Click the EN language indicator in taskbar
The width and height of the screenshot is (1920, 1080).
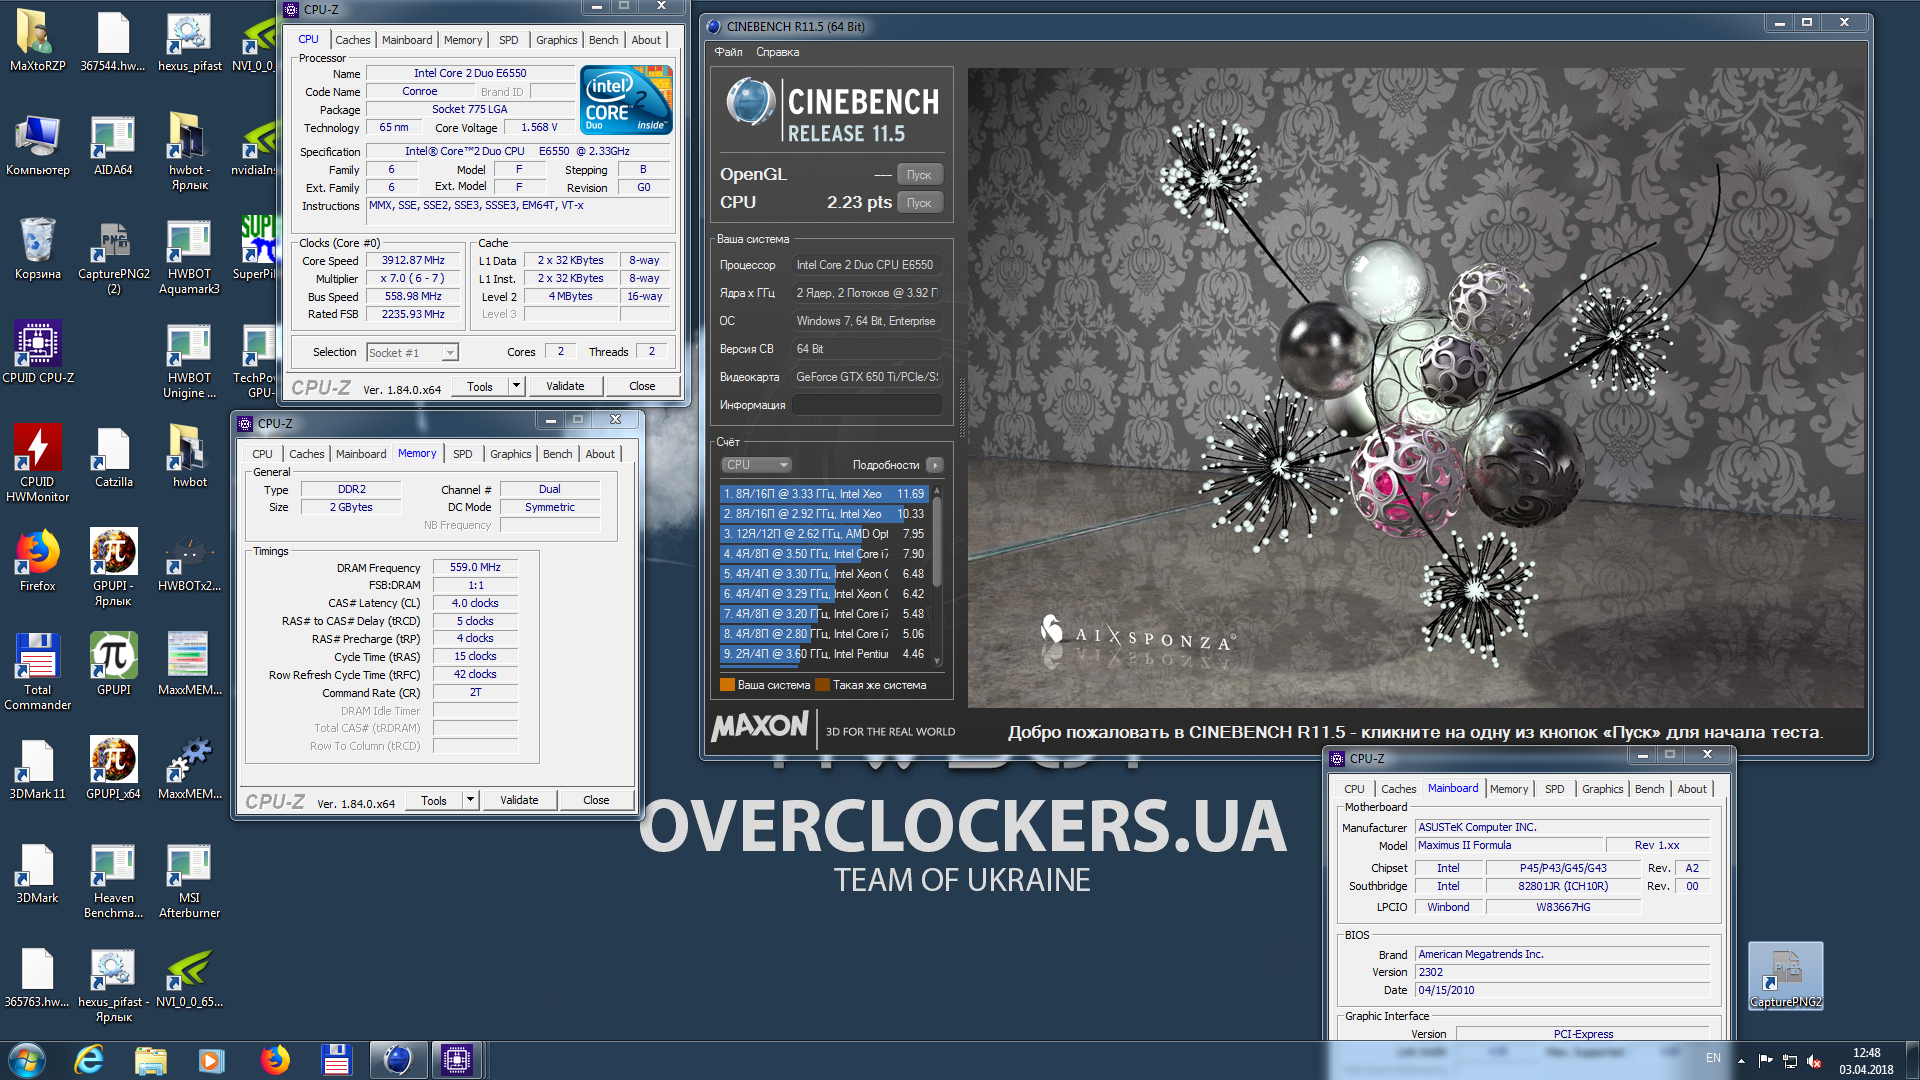pyautogui.click(x=1713, y=1058)
